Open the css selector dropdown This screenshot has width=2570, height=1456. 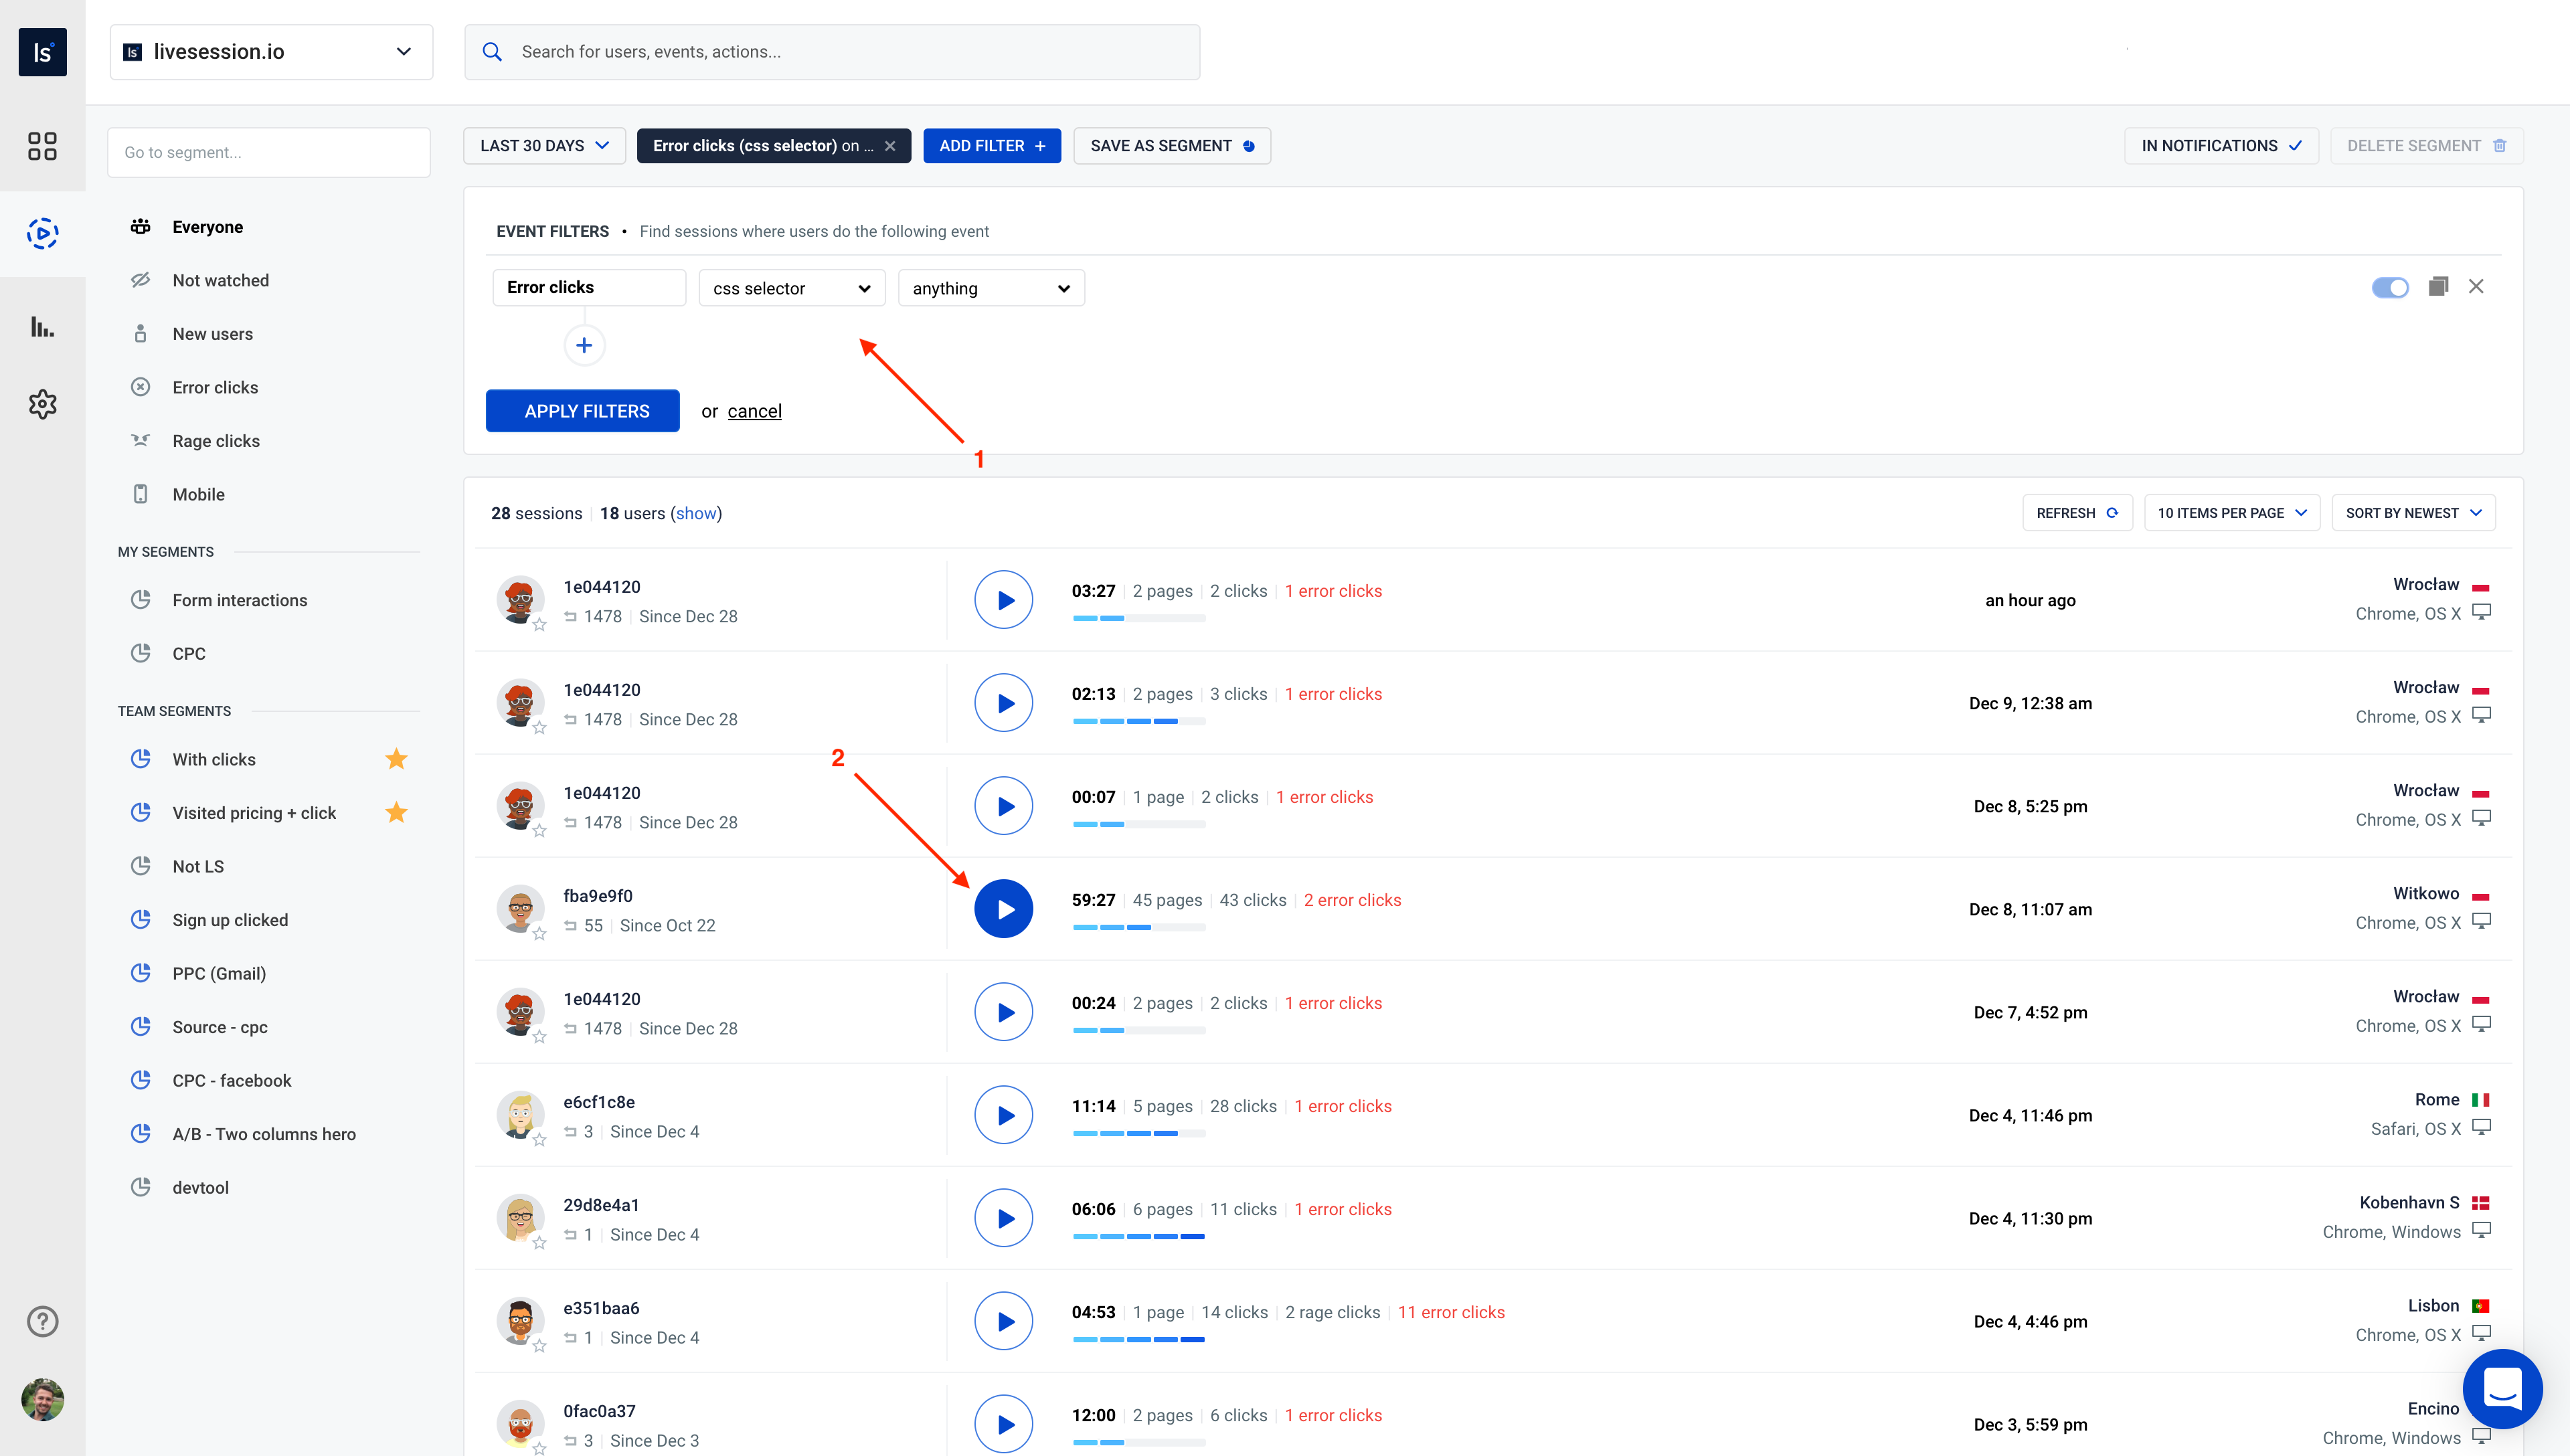(791, 288)
